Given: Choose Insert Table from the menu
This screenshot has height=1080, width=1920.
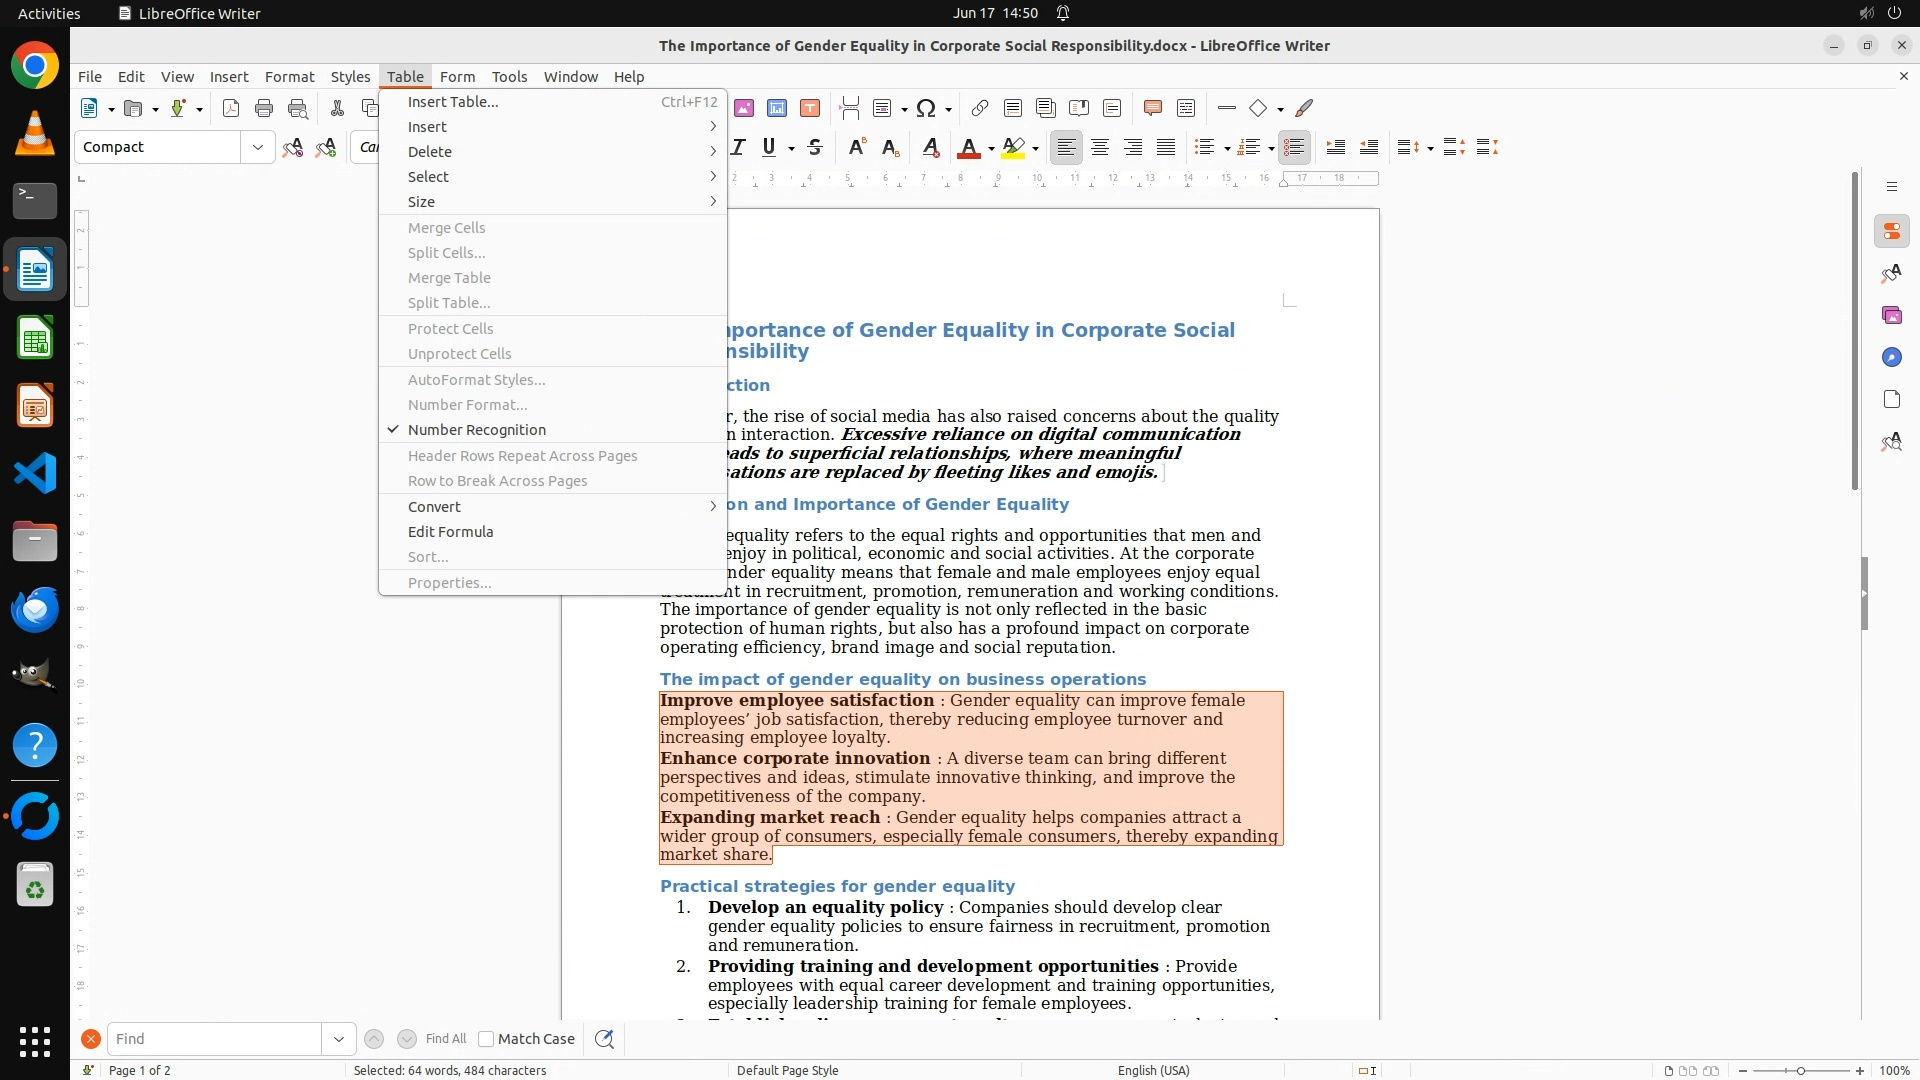Looking at the screenshot, I should point(453,102).
